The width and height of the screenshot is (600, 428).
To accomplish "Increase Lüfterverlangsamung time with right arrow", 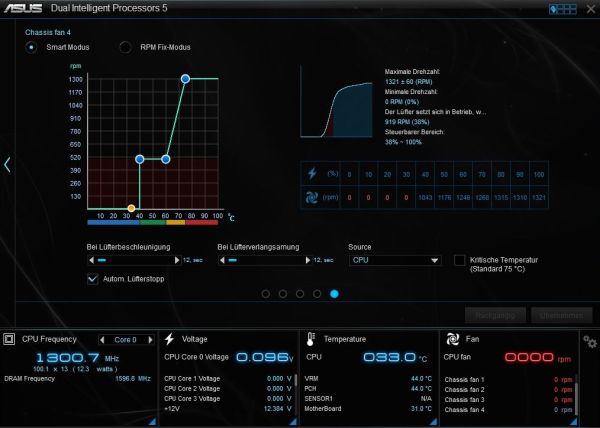I will coord(308,260).
